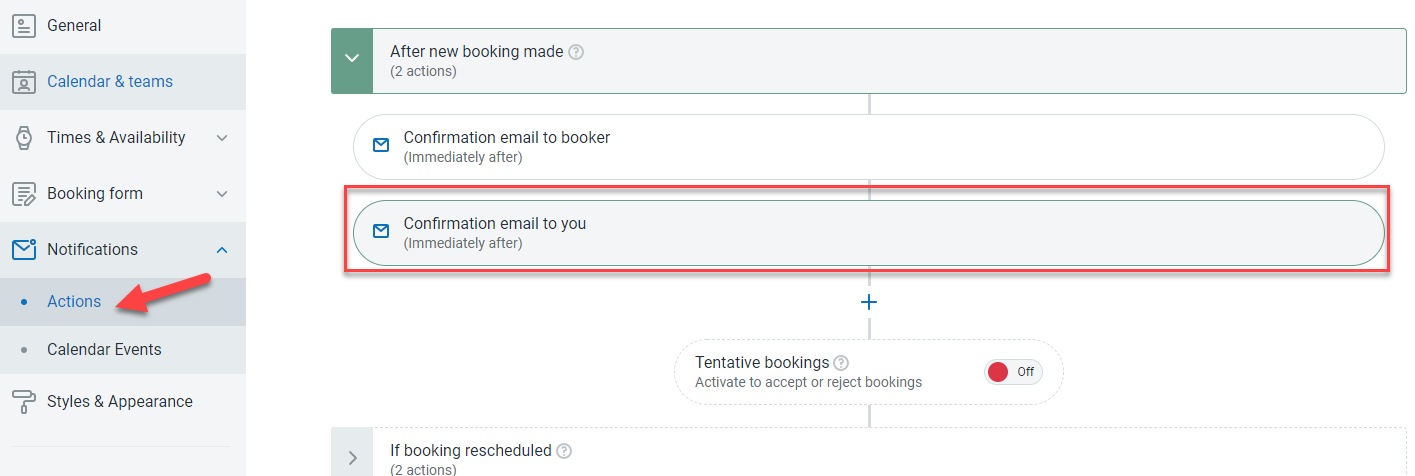The height and width of the screenshot is (476, 1415).
Task: Add a new action with the plus icon
Action: coord(869,302)
